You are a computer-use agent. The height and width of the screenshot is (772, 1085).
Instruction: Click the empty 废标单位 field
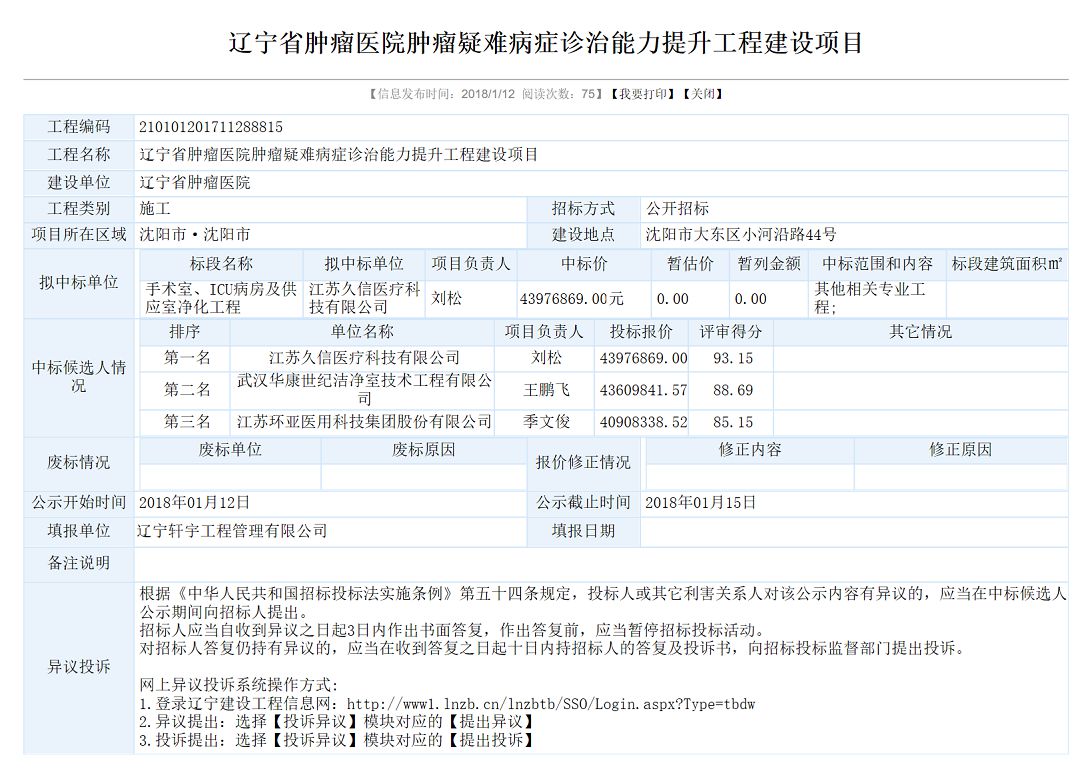click(230, 477)
